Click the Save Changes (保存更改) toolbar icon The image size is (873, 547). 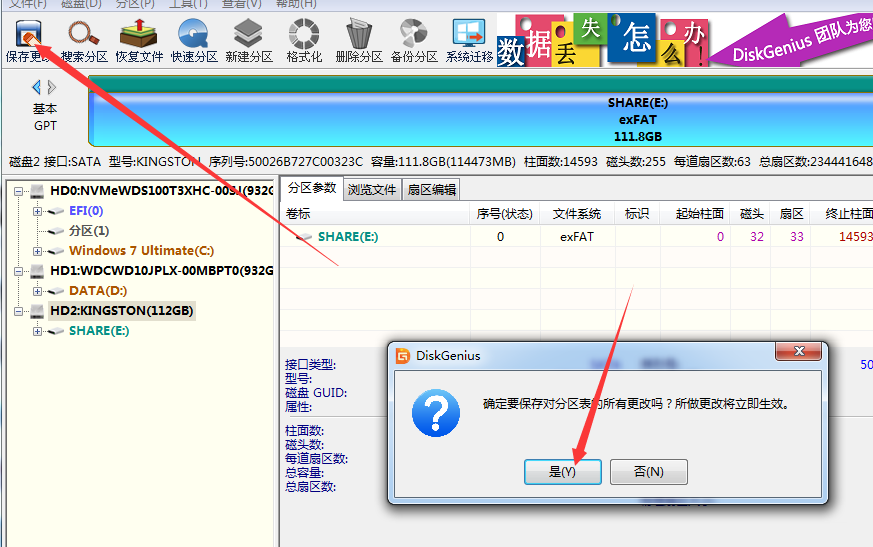coord(28,41)
